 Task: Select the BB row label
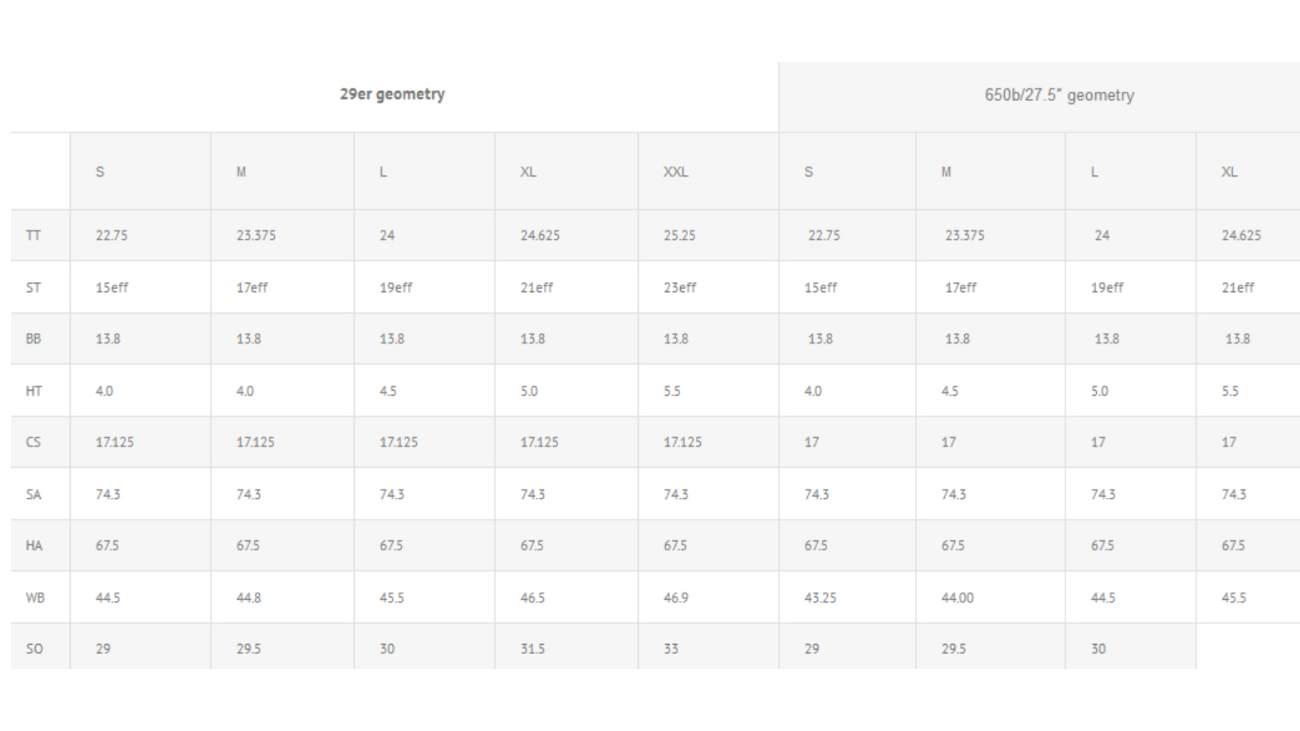tap(33, 339)
